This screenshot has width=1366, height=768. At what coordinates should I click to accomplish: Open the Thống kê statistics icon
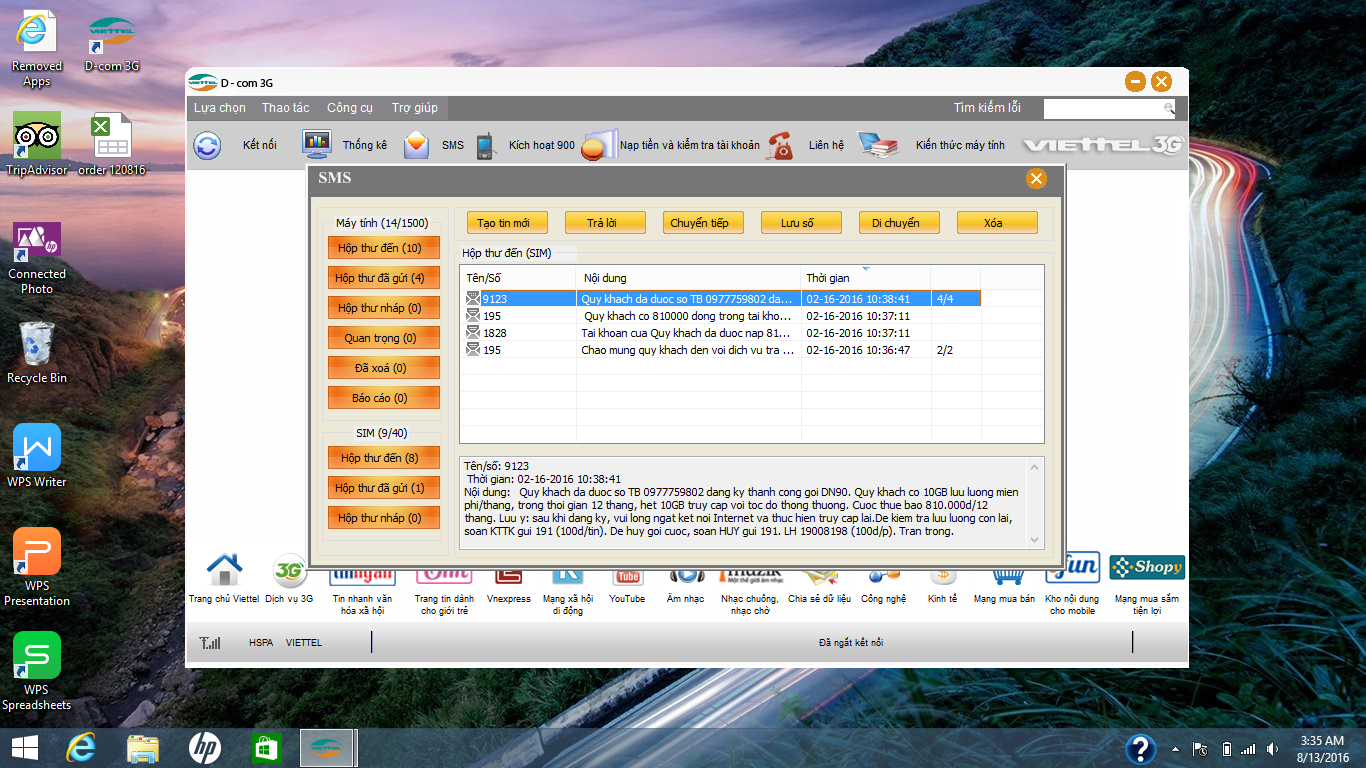(317, 146)
